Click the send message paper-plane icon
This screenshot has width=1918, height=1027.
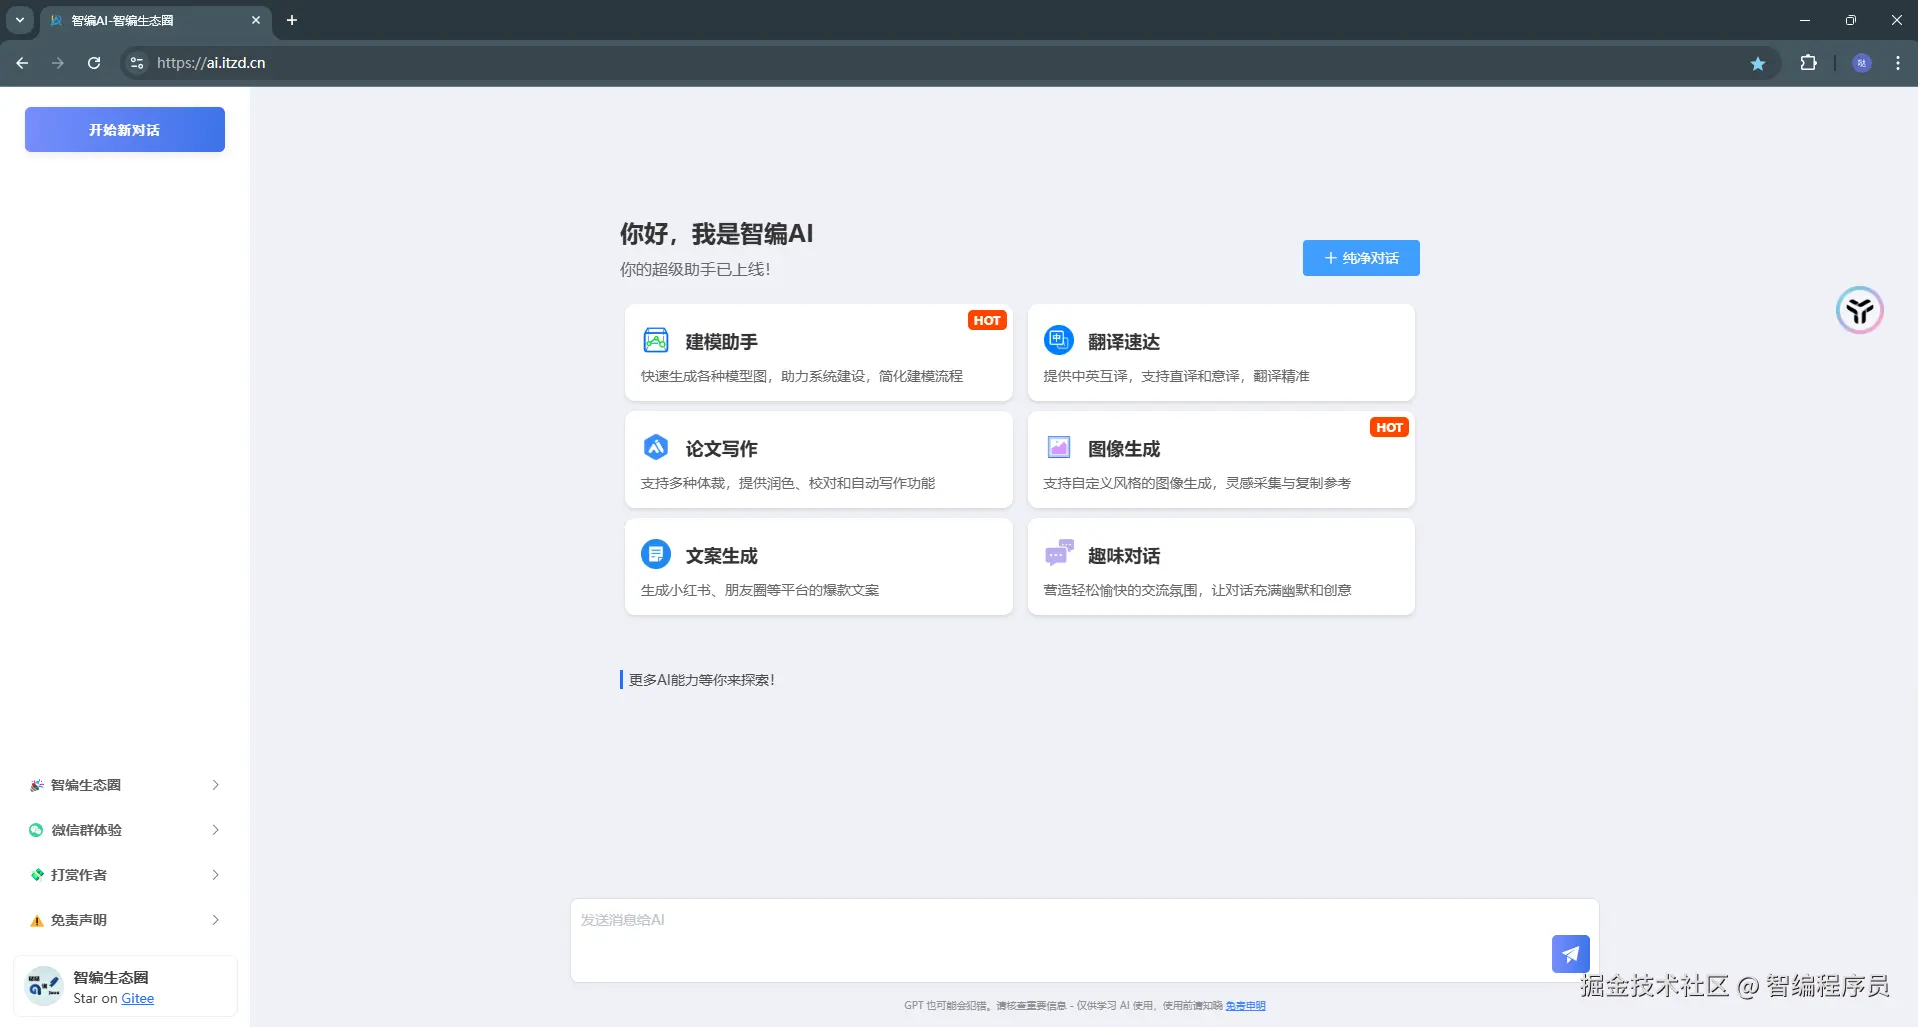1569,953
